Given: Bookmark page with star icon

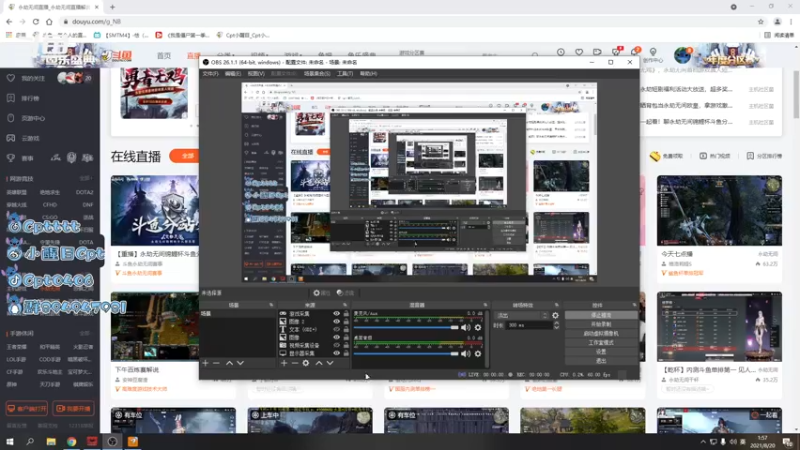Looking at the screenshot, I should [761, 21].
